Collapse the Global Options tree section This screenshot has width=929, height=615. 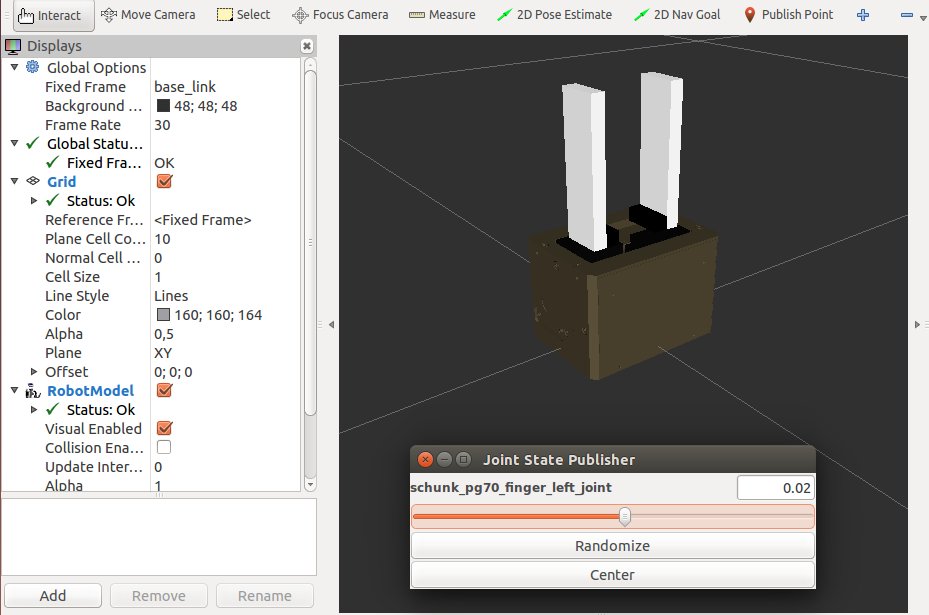[x=14, y=67]
